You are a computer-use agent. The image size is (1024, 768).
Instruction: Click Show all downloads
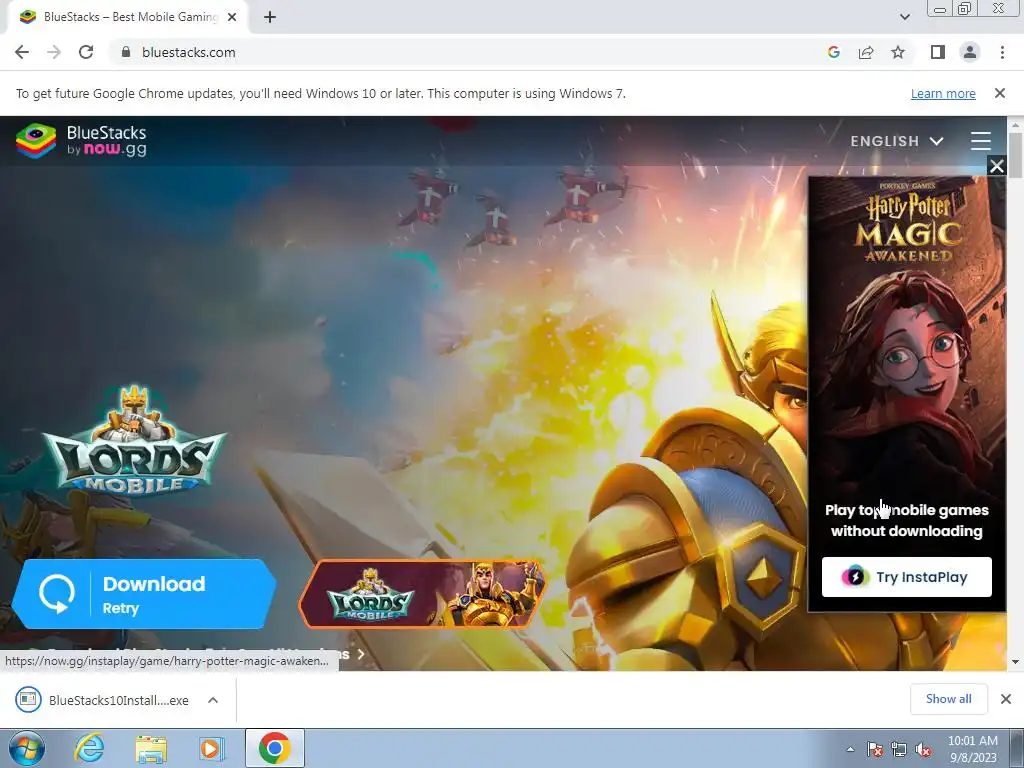[948, 699]
